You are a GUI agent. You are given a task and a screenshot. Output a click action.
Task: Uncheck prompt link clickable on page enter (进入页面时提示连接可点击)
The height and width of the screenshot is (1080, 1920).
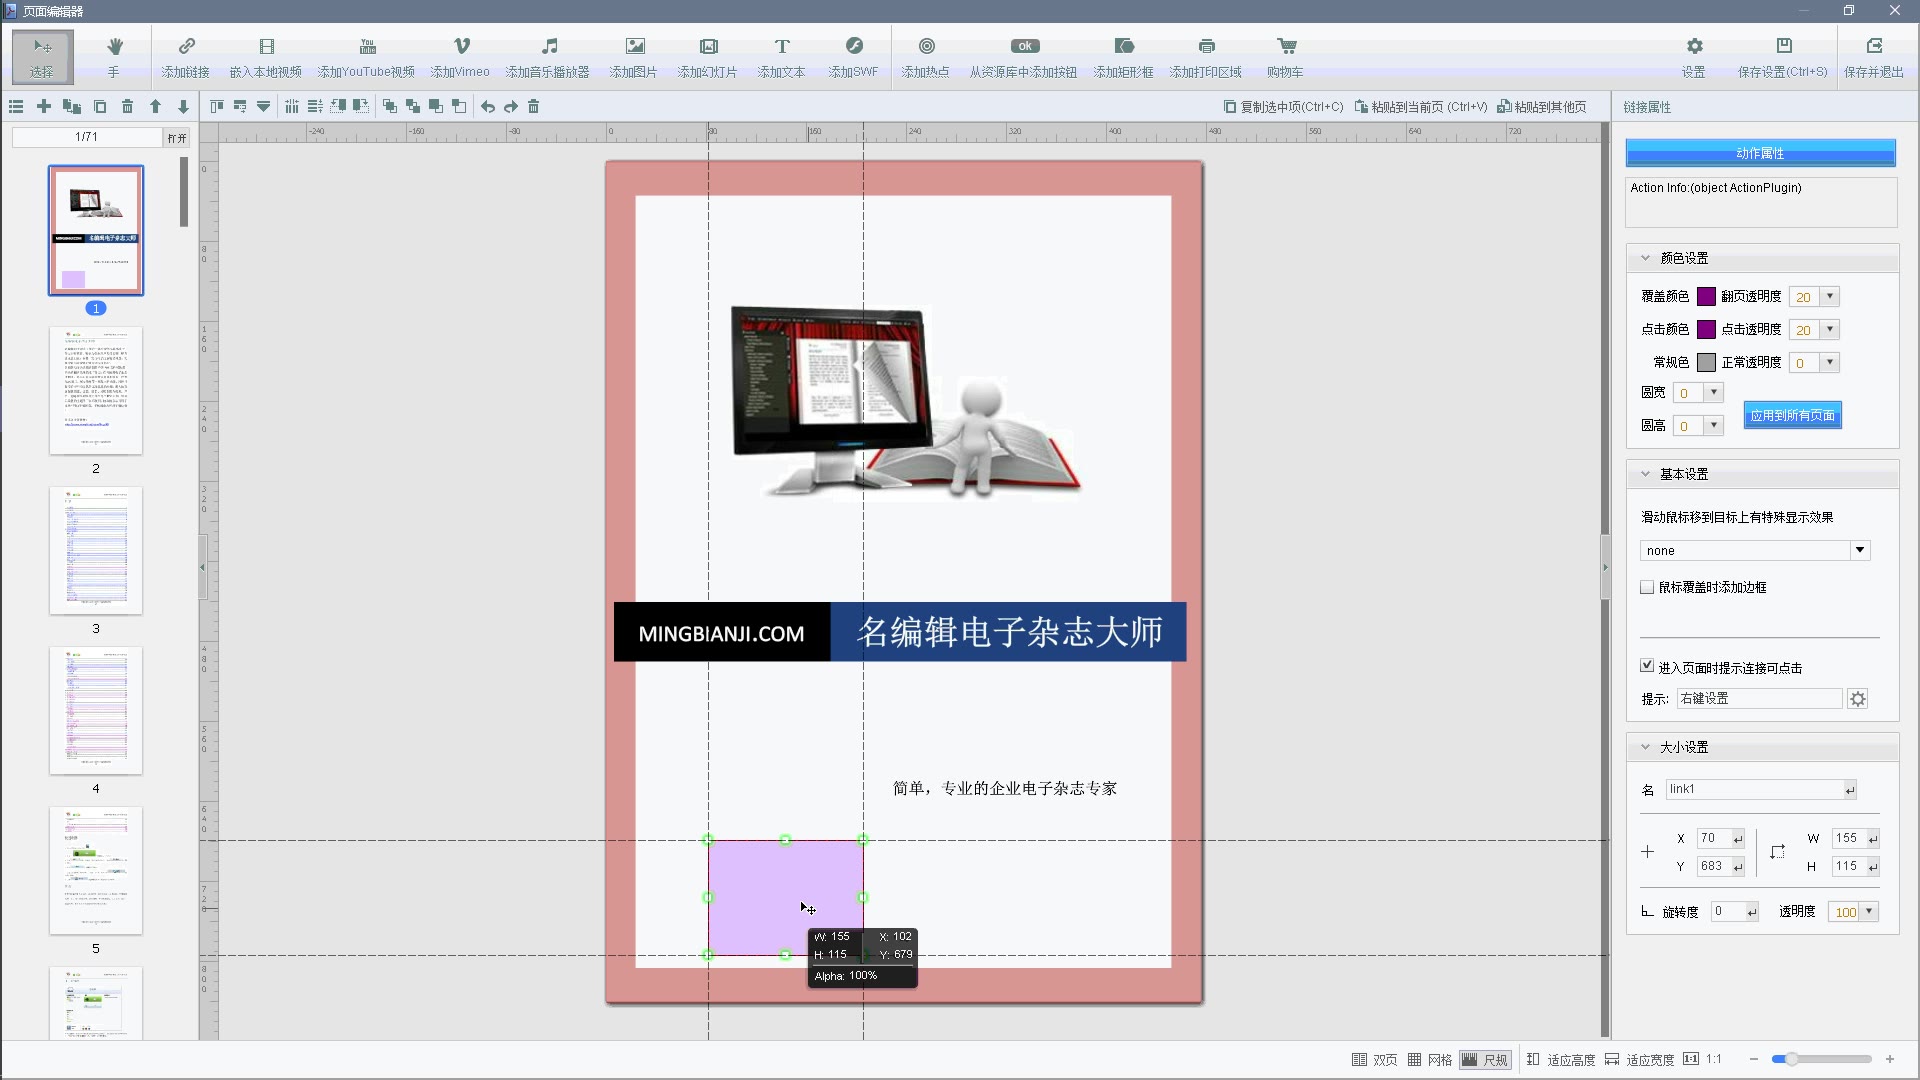point(1647,666)
